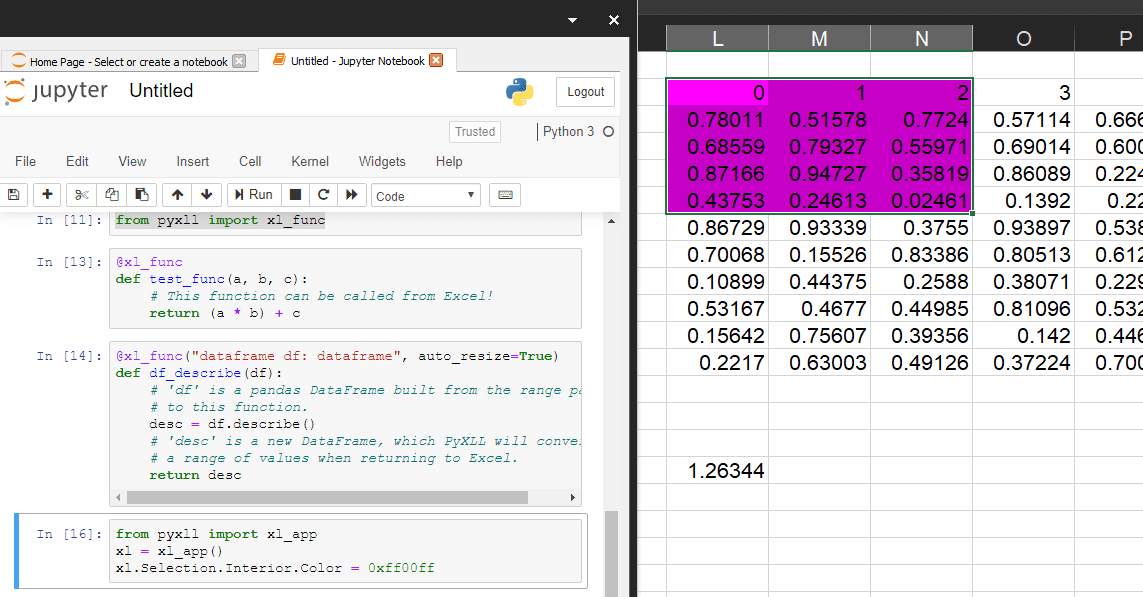This screenshot has height=597, width=1143.
Task: Save the notebook with the save icon
Action: click(x=15, y=194)
